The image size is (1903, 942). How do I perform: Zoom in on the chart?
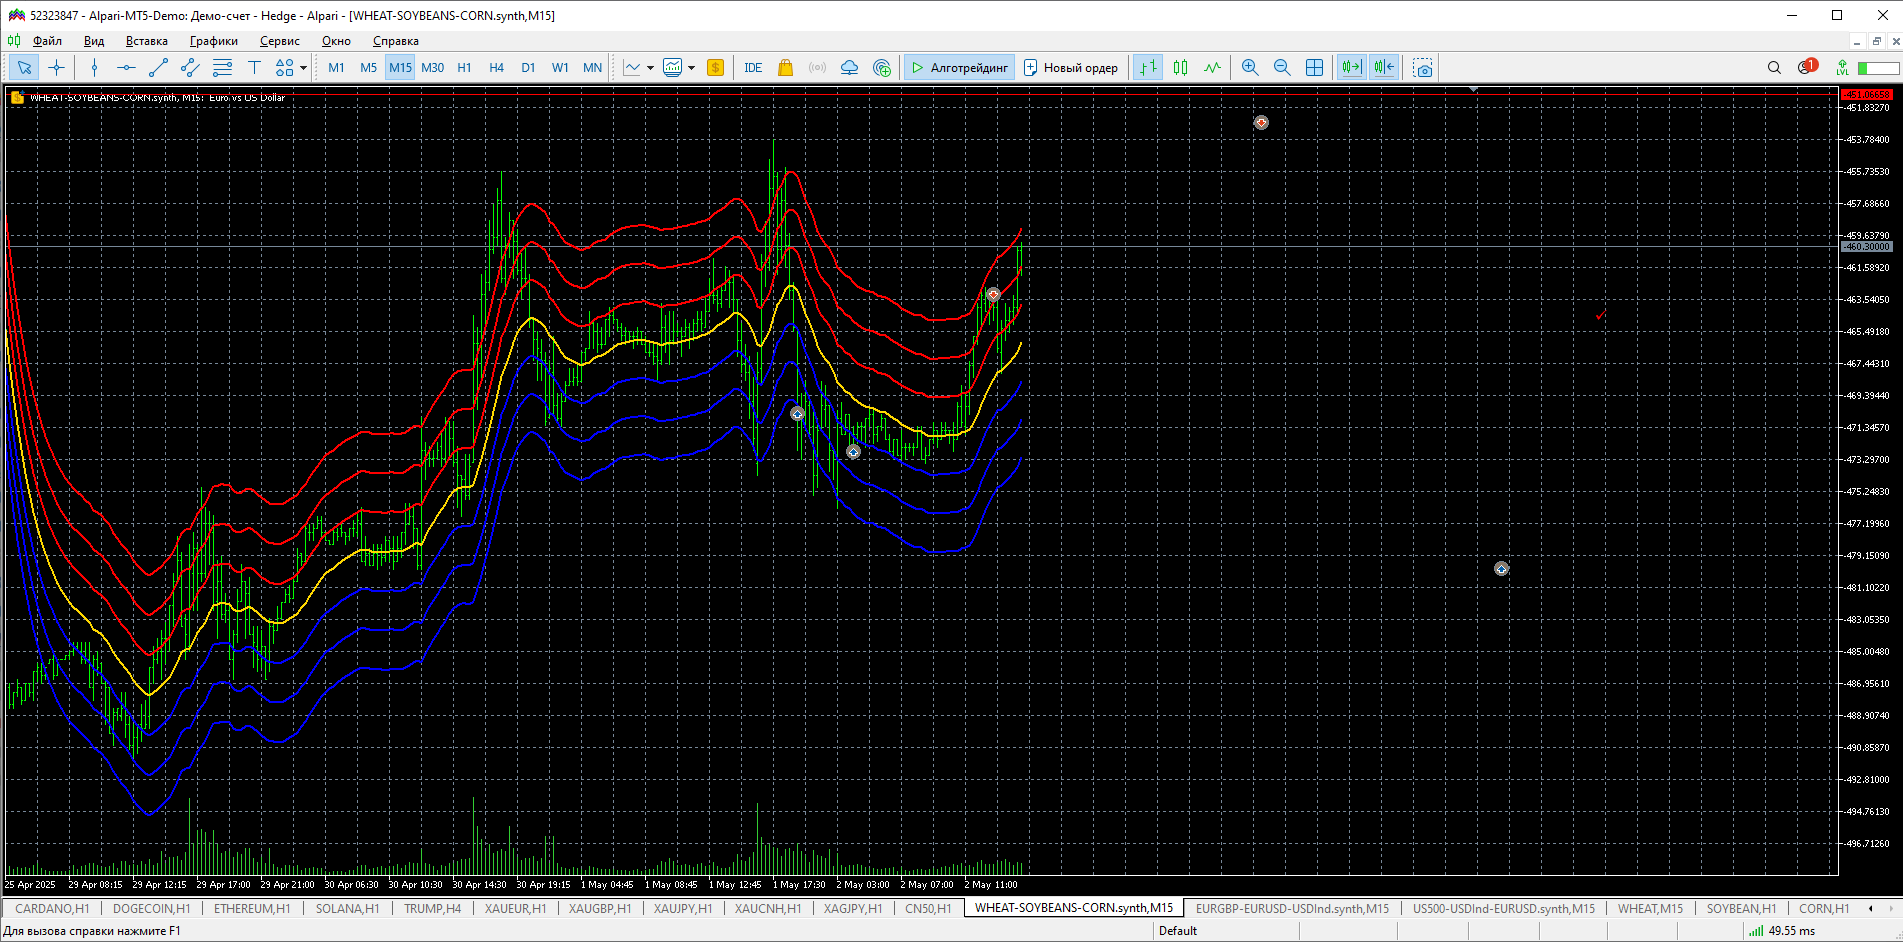1249,68
